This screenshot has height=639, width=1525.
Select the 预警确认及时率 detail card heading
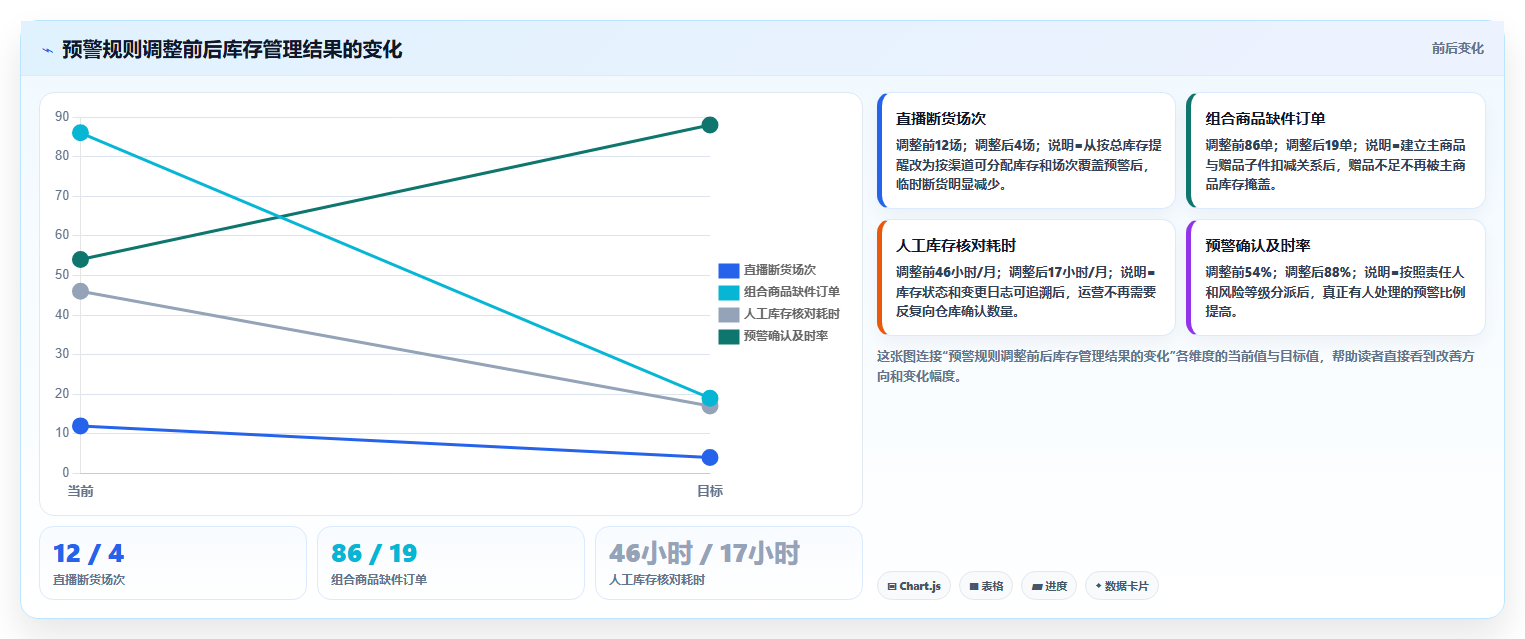click(x=1258, y=246)
